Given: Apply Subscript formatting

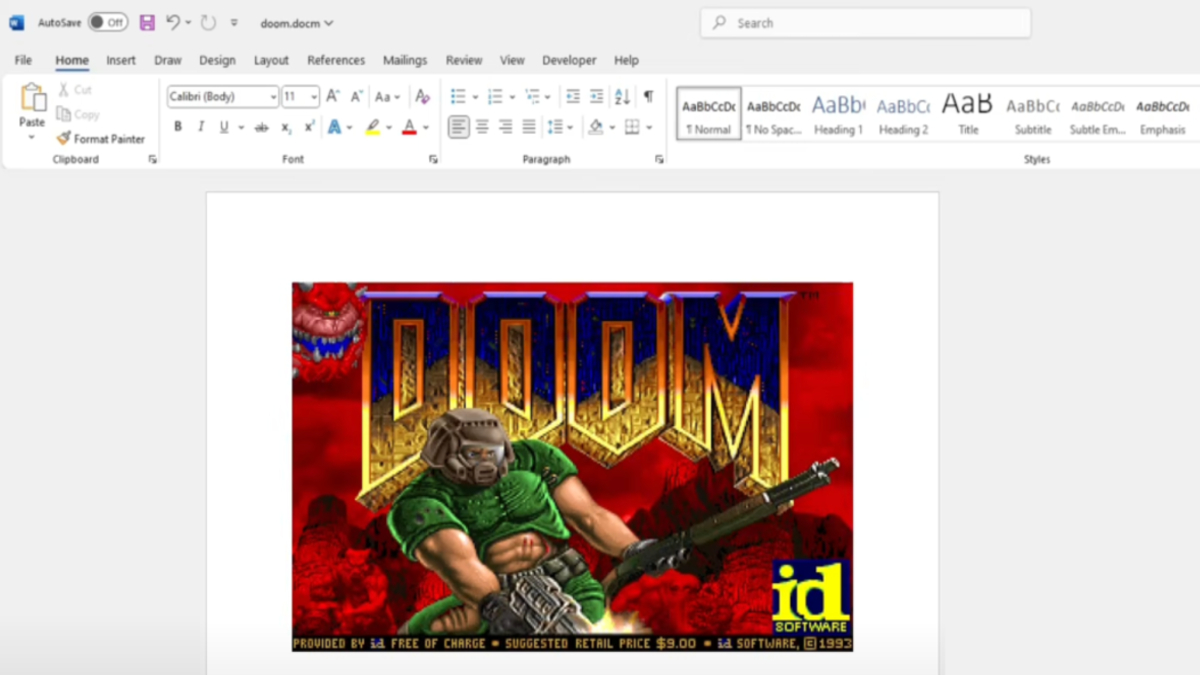Looking at the screenshot, I should [x=286, y=127].
